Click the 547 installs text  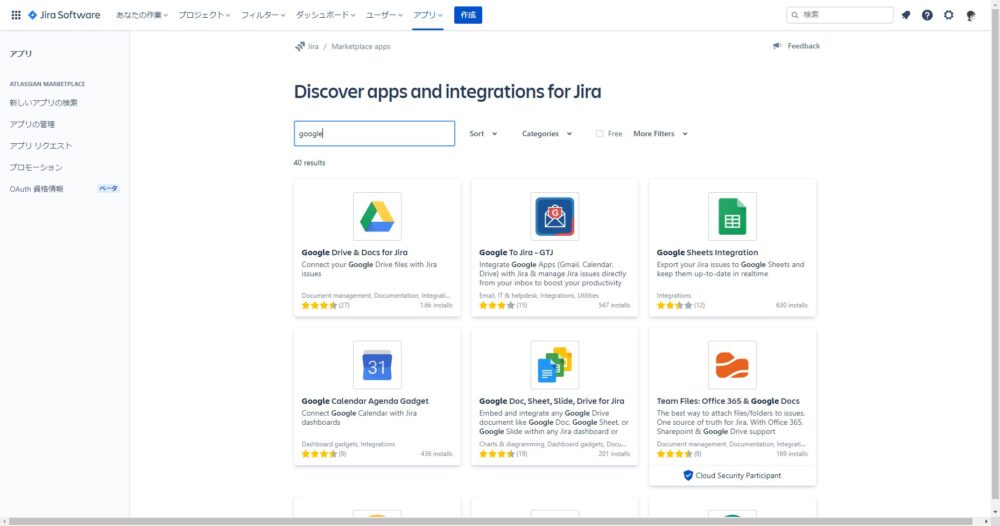click(x=614, y=305)
